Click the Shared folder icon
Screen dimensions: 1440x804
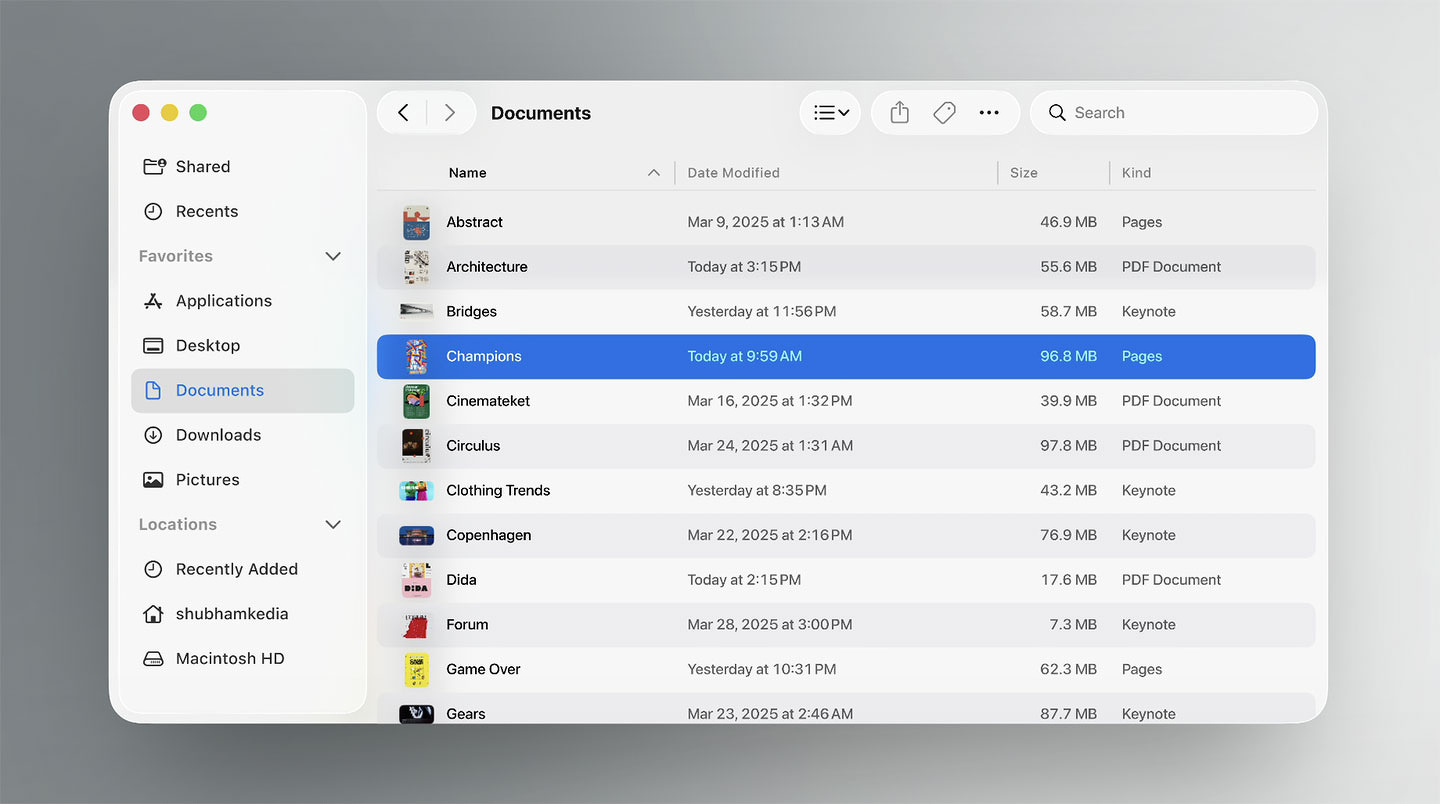tap(154, 167)
